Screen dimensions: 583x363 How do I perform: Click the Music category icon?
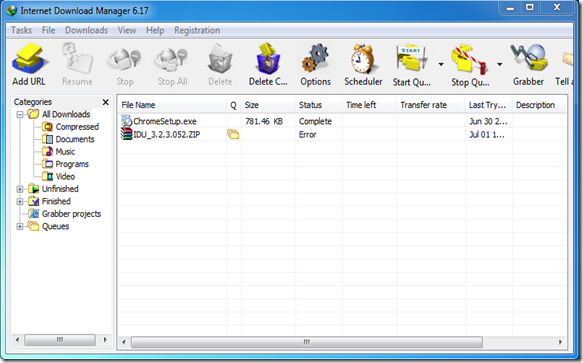pyautogui.click(x=47, y=151)
